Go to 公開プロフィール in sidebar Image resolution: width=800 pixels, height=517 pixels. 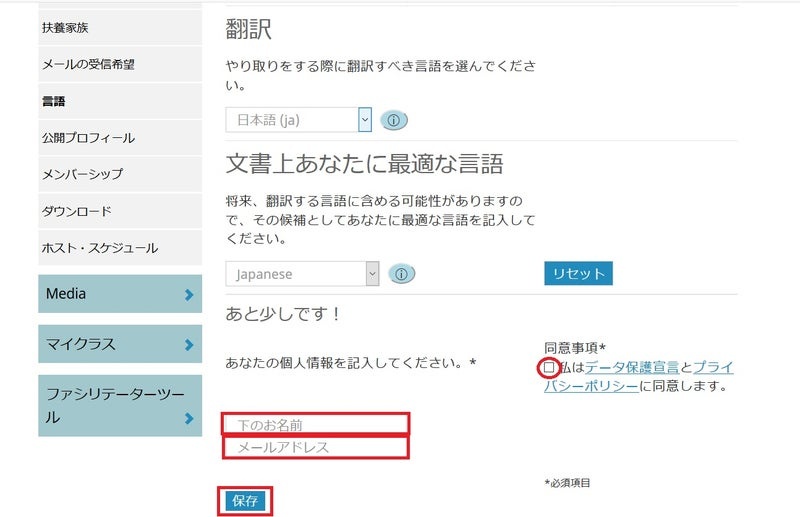(88, 138)
